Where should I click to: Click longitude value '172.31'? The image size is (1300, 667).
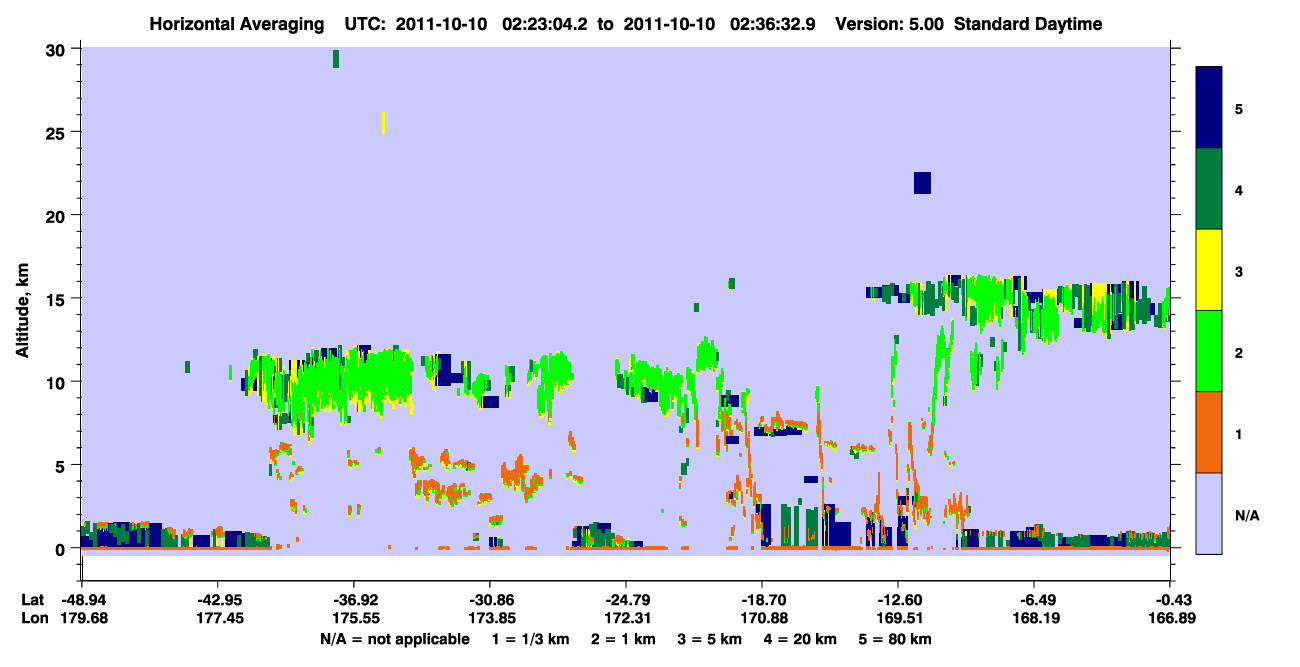pos(626,619)
